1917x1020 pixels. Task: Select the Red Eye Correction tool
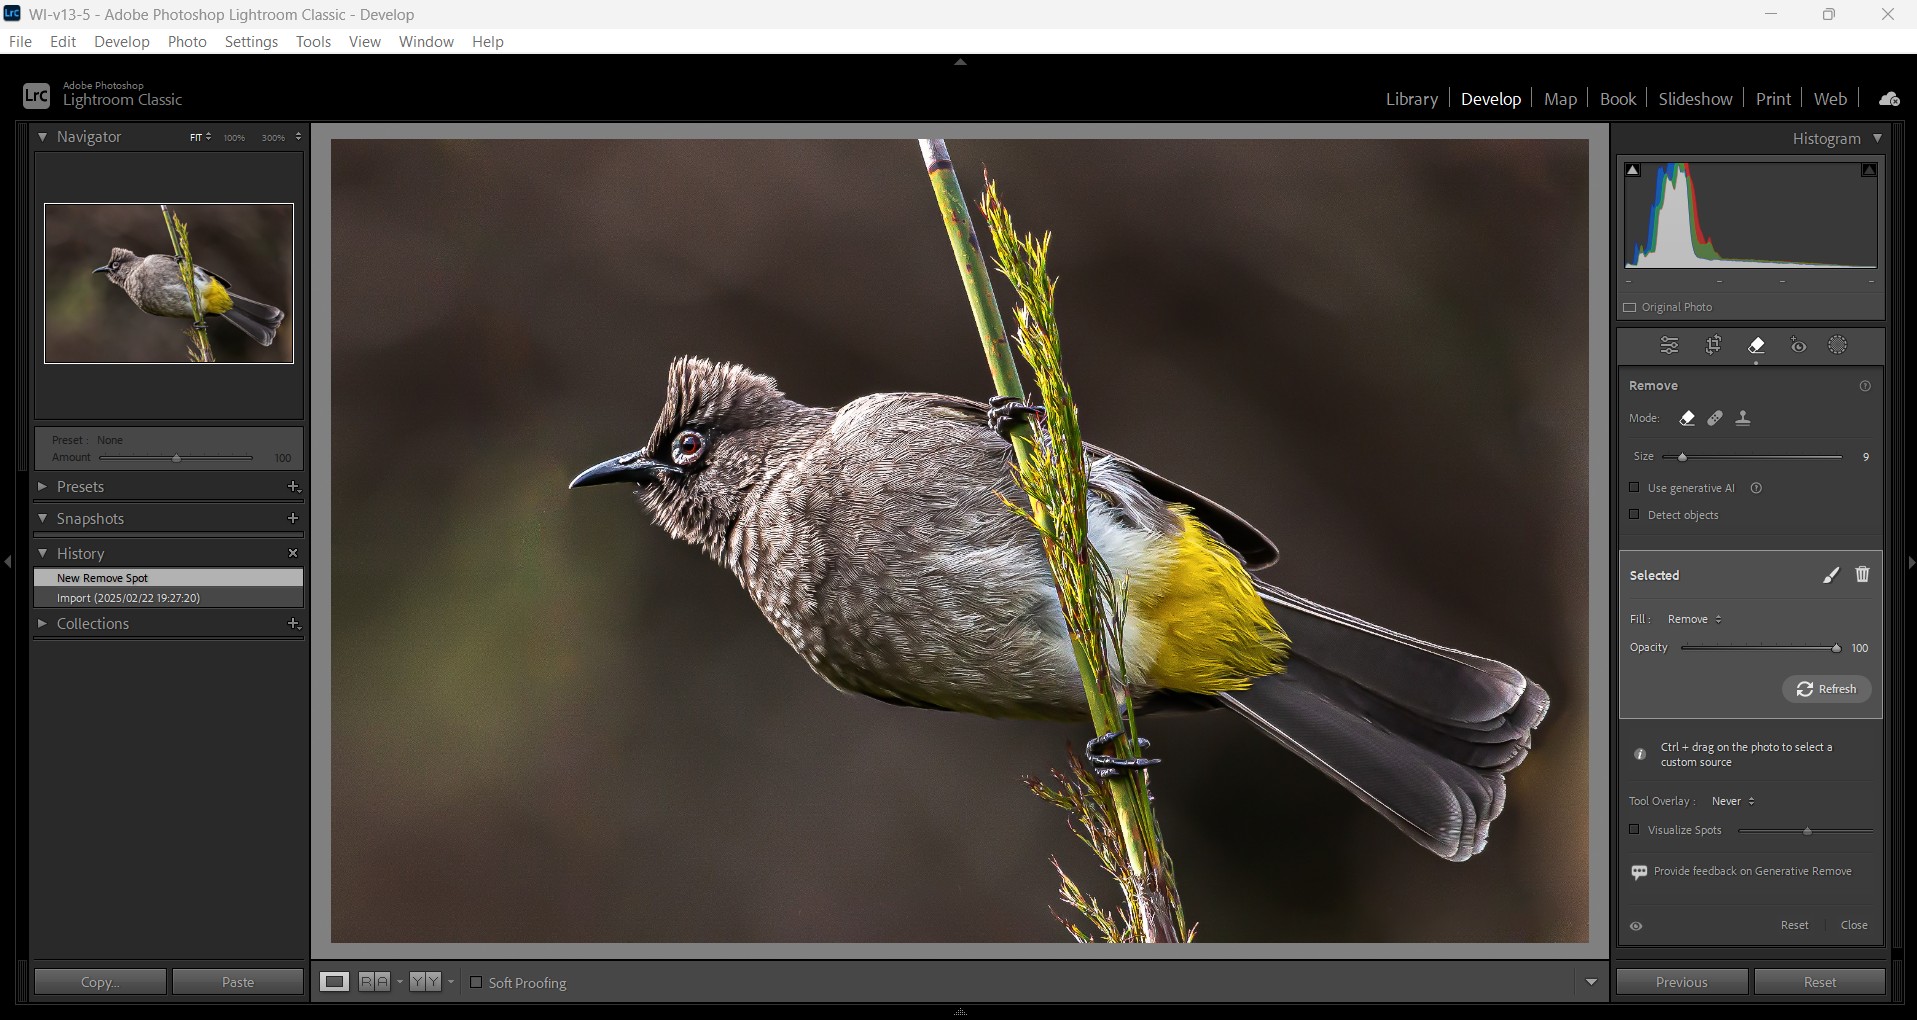pyautogui.click(x=1798, y=346)
